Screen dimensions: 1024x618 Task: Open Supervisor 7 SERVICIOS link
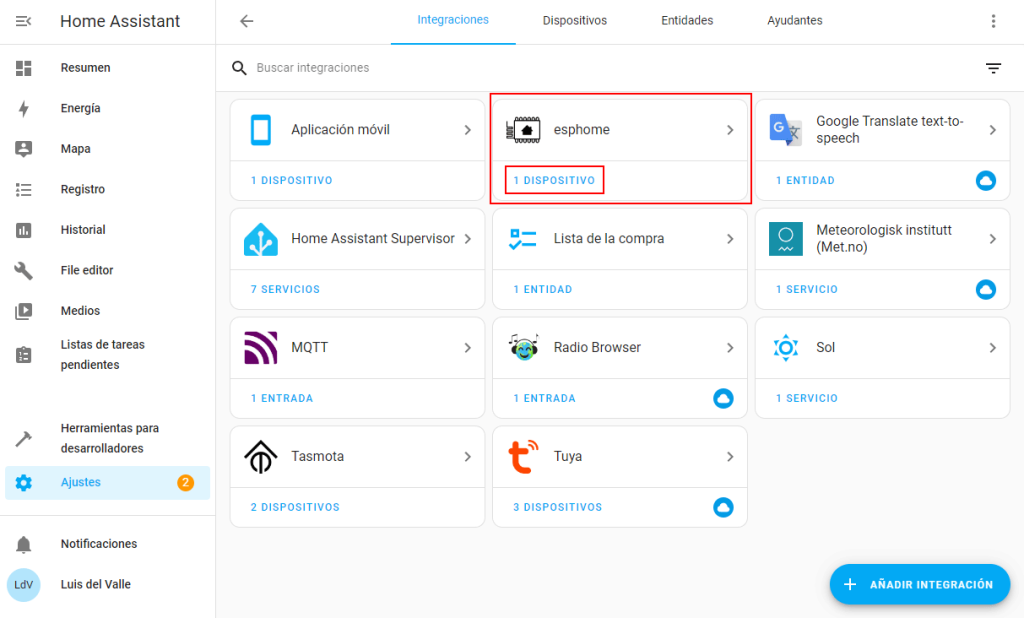pyautogui.click(x=285, y=289)
